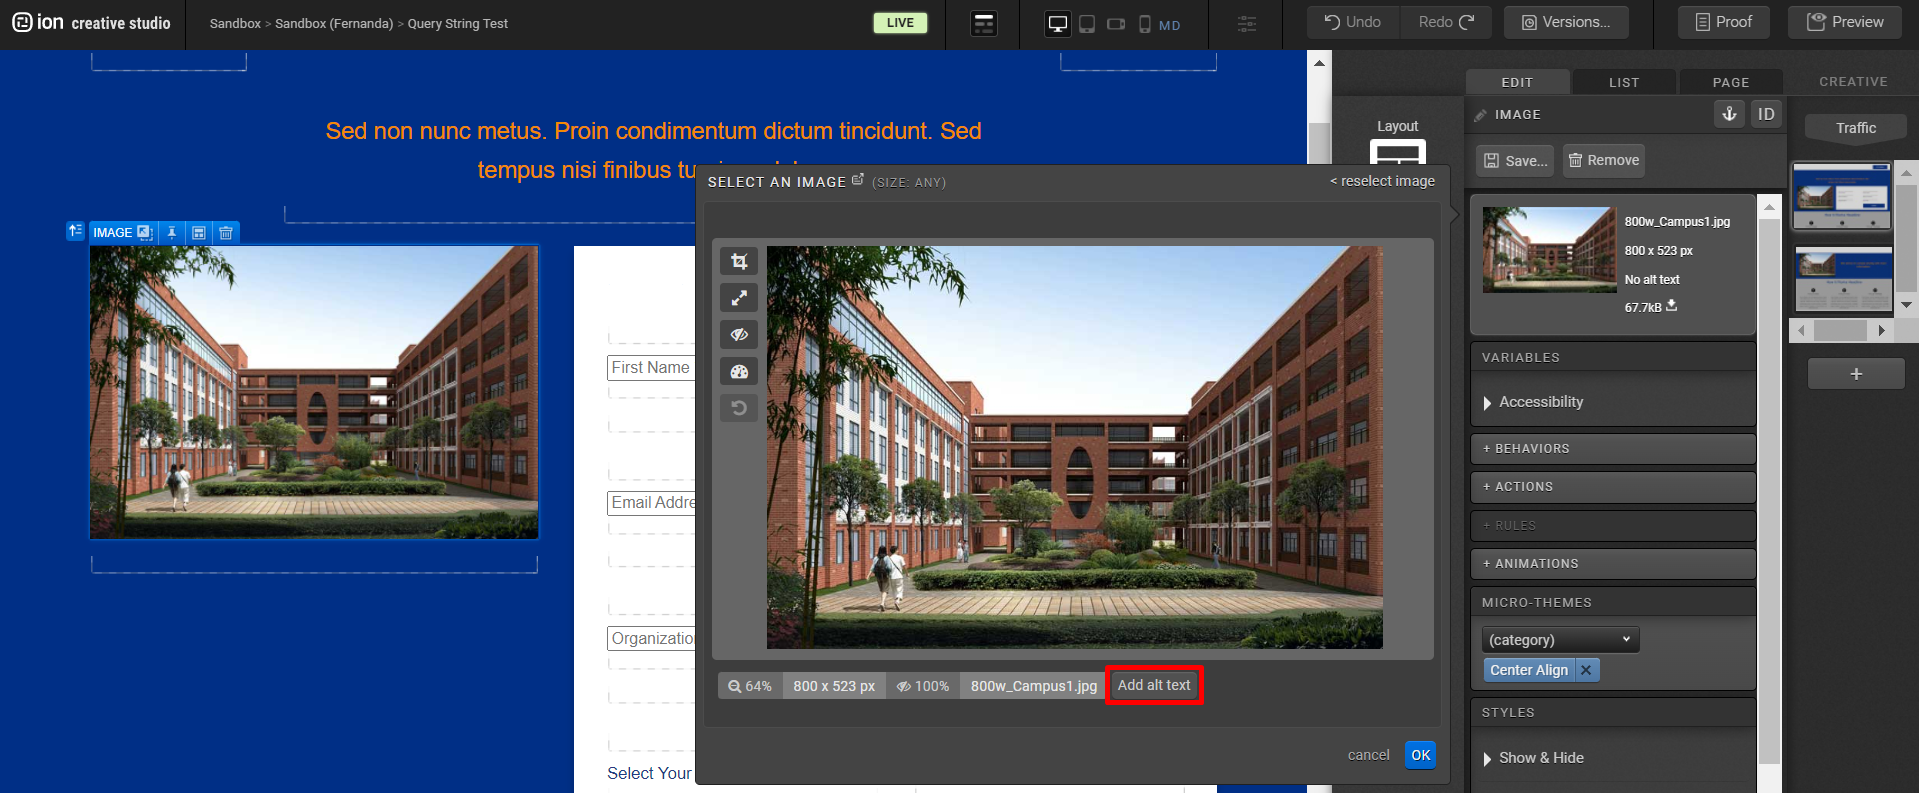Viewport: 1919px width, 793px height.
Task: Click the canvas scrollbar up arrow
Action: [1319, 63]
